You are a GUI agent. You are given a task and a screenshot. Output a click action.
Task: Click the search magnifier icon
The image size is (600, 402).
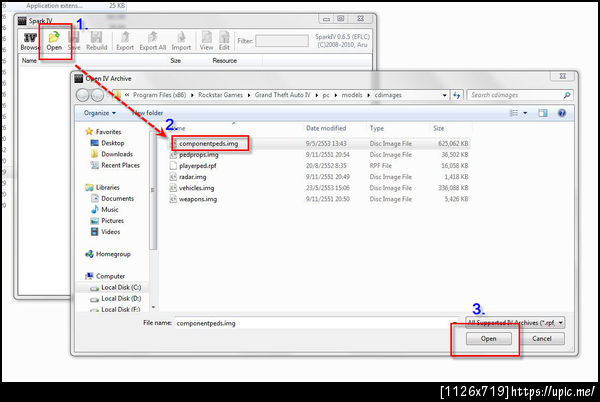[567, 95]
